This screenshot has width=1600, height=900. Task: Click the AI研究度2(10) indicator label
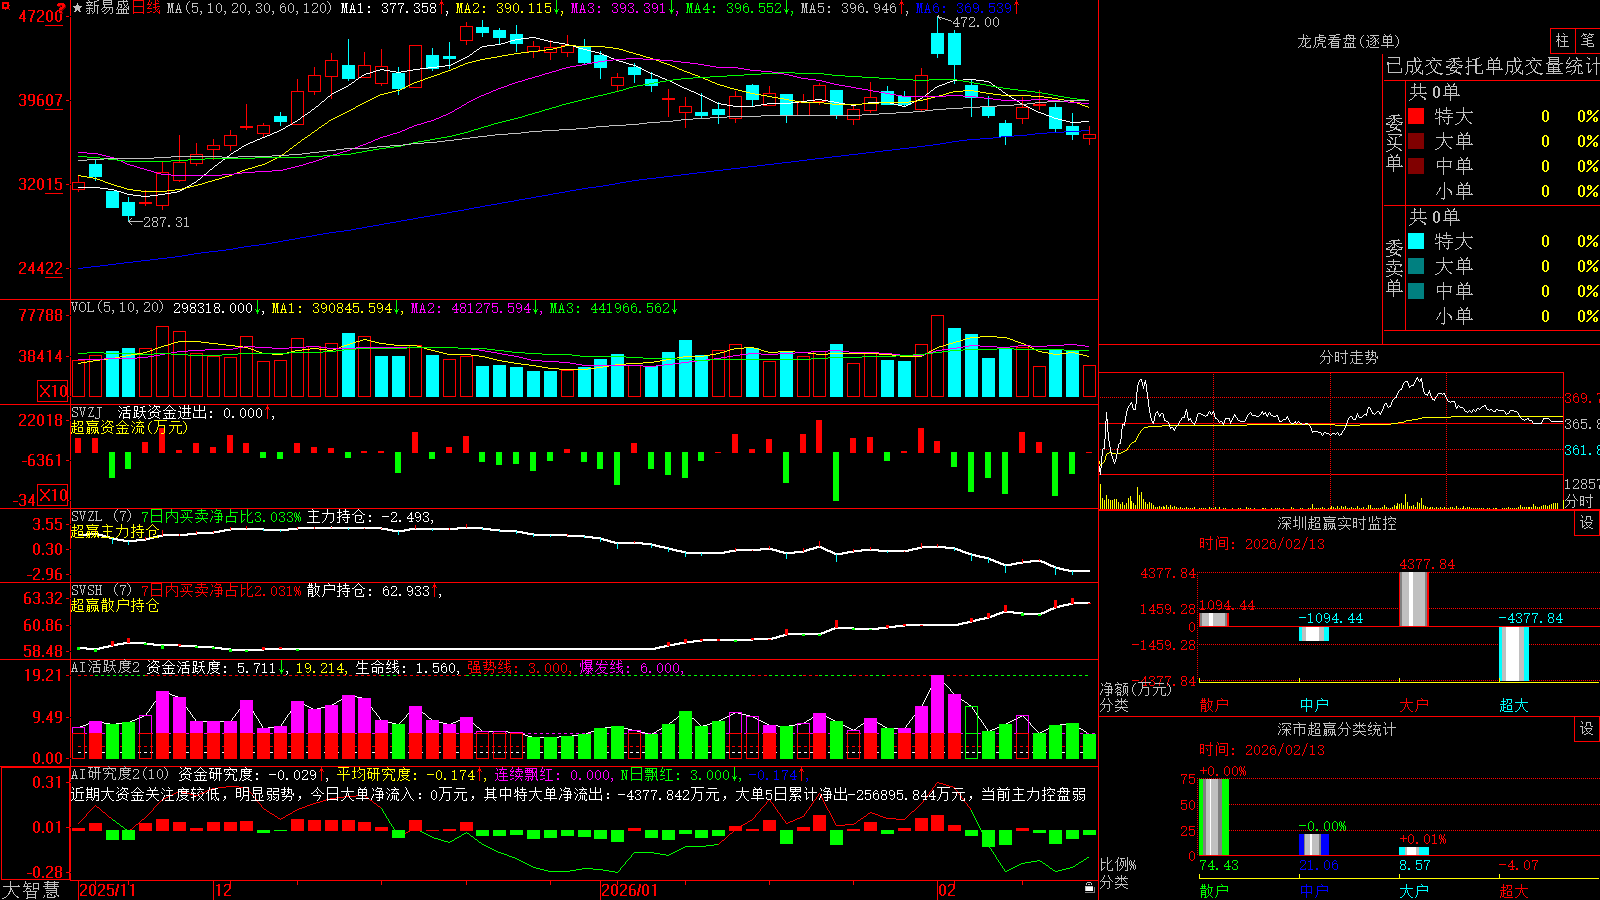tap(120, 774)
